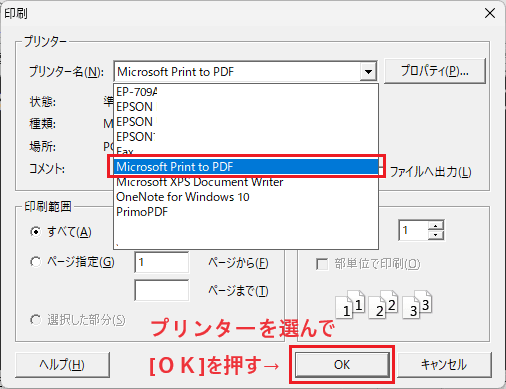Screen dimensions: 506x389
Task: Click the ページから(F) start page field
Action: pyautogui.click(x=162, y=262)
